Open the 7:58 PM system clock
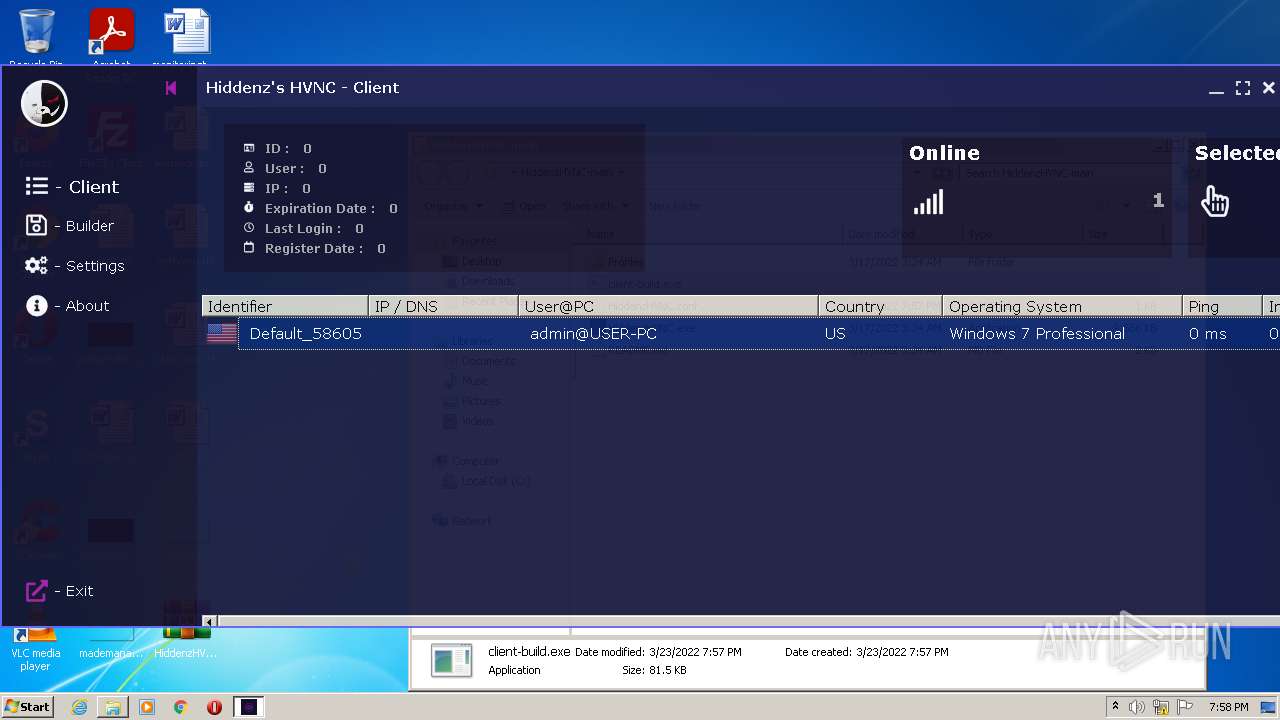 (1228, 707)
